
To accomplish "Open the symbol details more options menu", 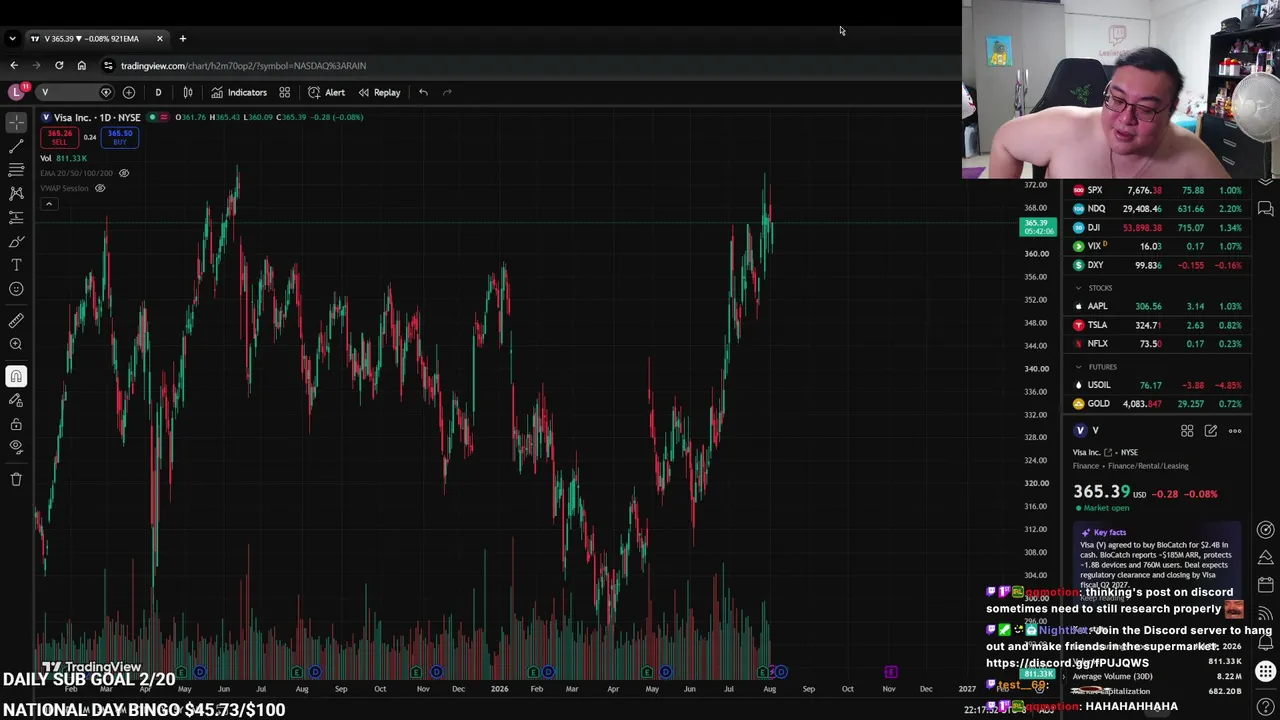I will click(1235, 431).
